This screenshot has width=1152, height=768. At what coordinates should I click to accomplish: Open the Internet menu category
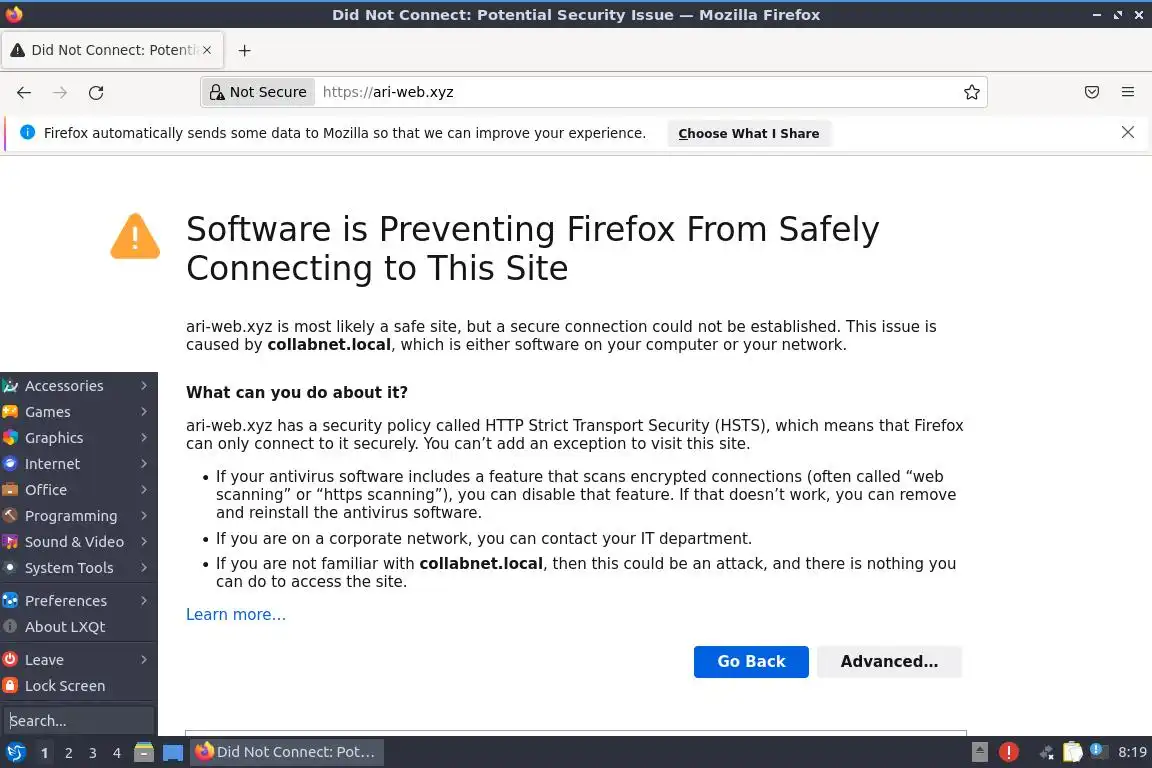point(79,464)
